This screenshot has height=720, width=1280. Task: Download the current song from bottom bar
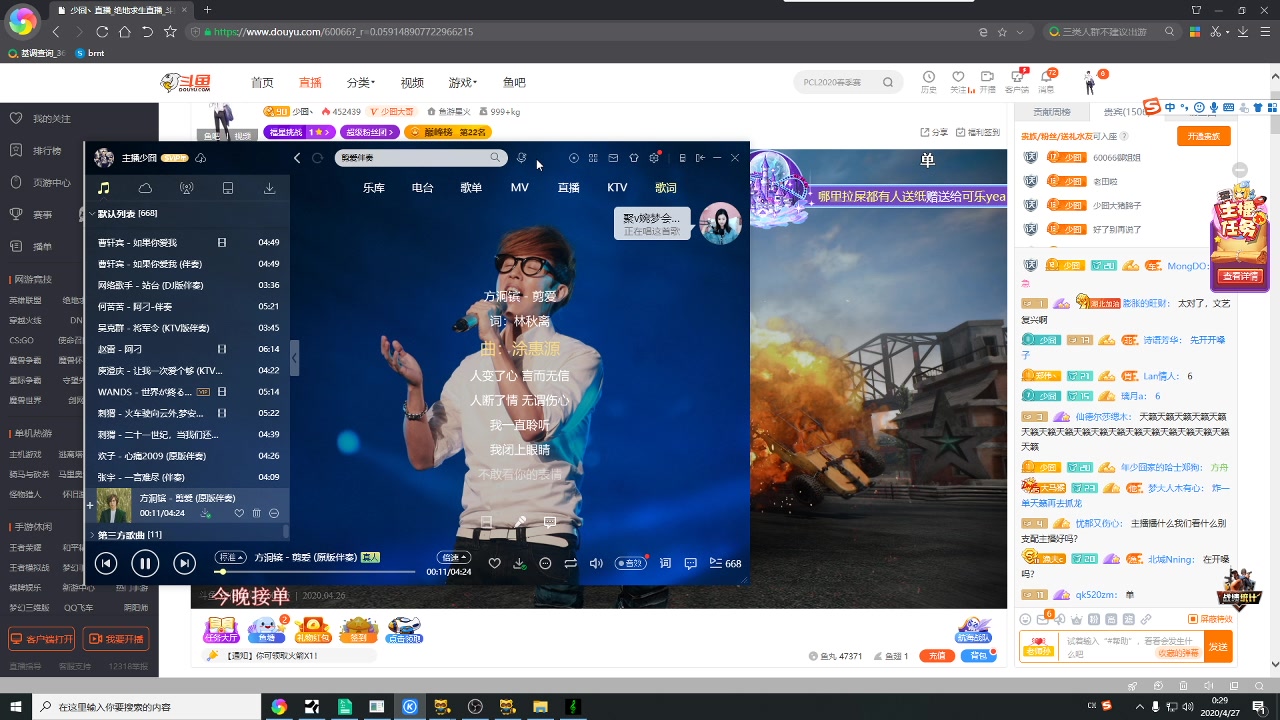coord(519,564)
